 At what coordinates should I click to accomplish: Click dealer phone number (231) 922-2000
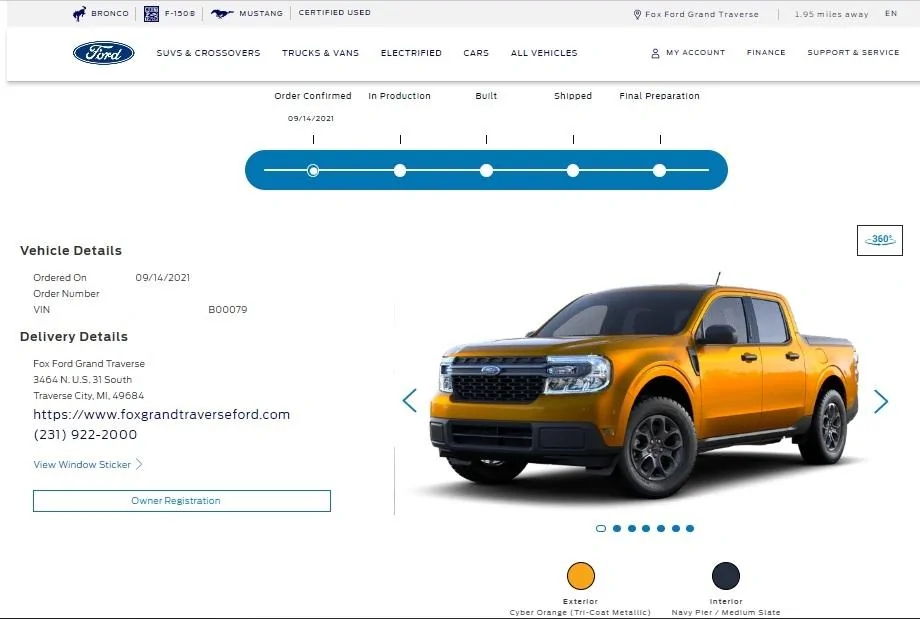click(x=85, y=435)
